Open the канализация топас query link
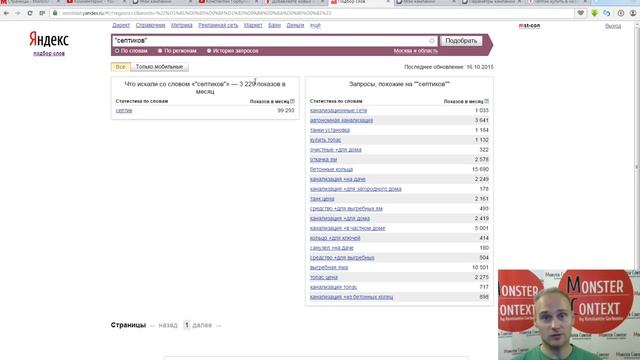 click(x=333, y=287)
